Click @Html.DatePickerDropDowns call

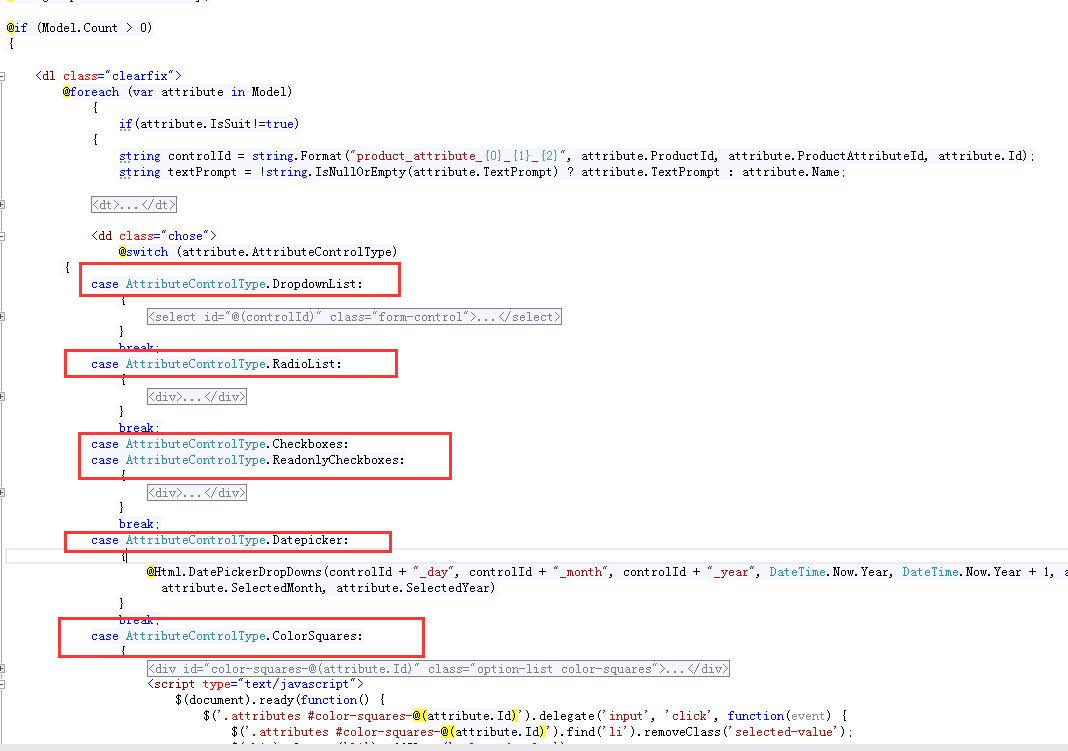(x=235, y=572)
